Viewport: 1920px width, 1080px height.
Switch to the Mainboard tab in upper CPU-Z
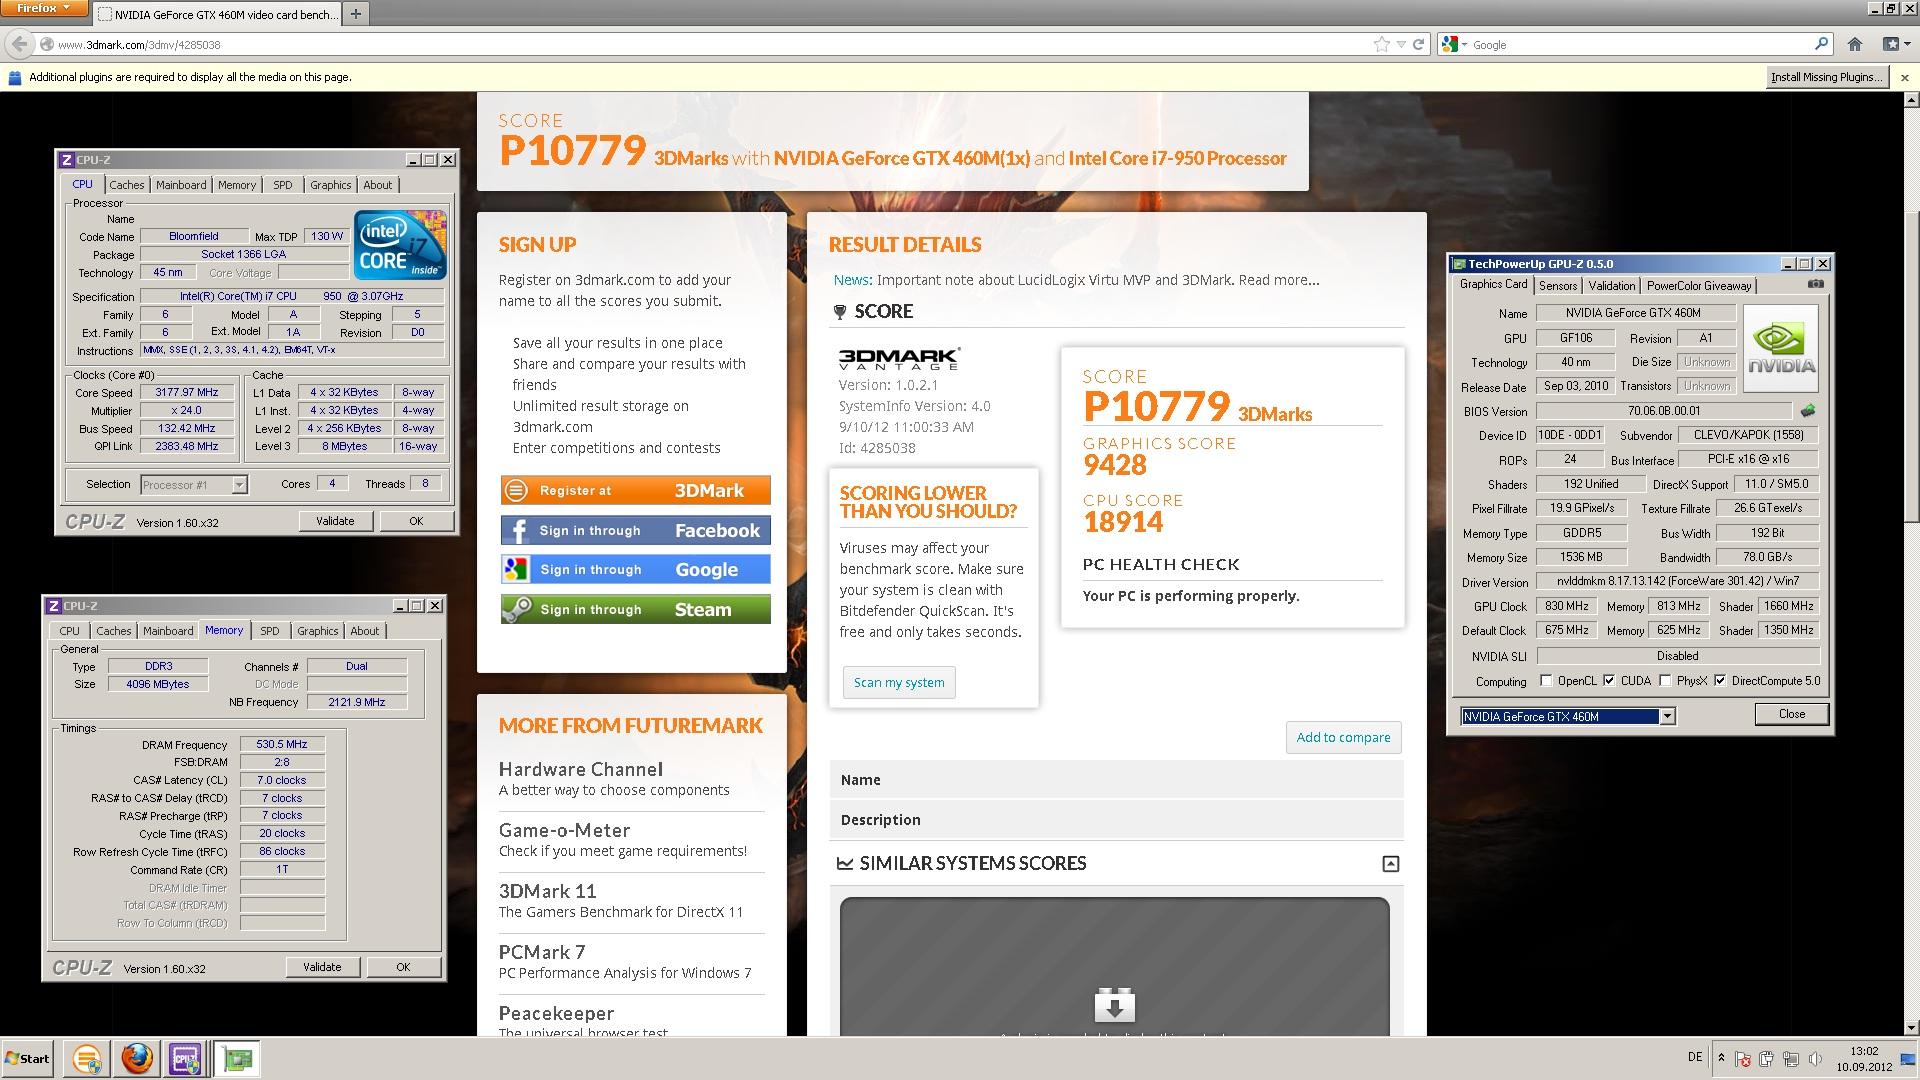(181, 185)
